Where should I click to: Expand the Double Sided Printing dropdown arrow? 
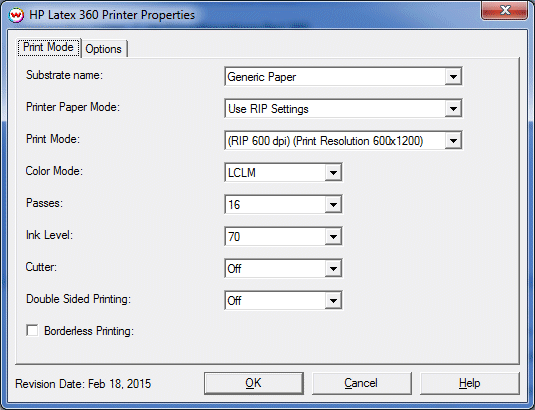tap(333, 301)
